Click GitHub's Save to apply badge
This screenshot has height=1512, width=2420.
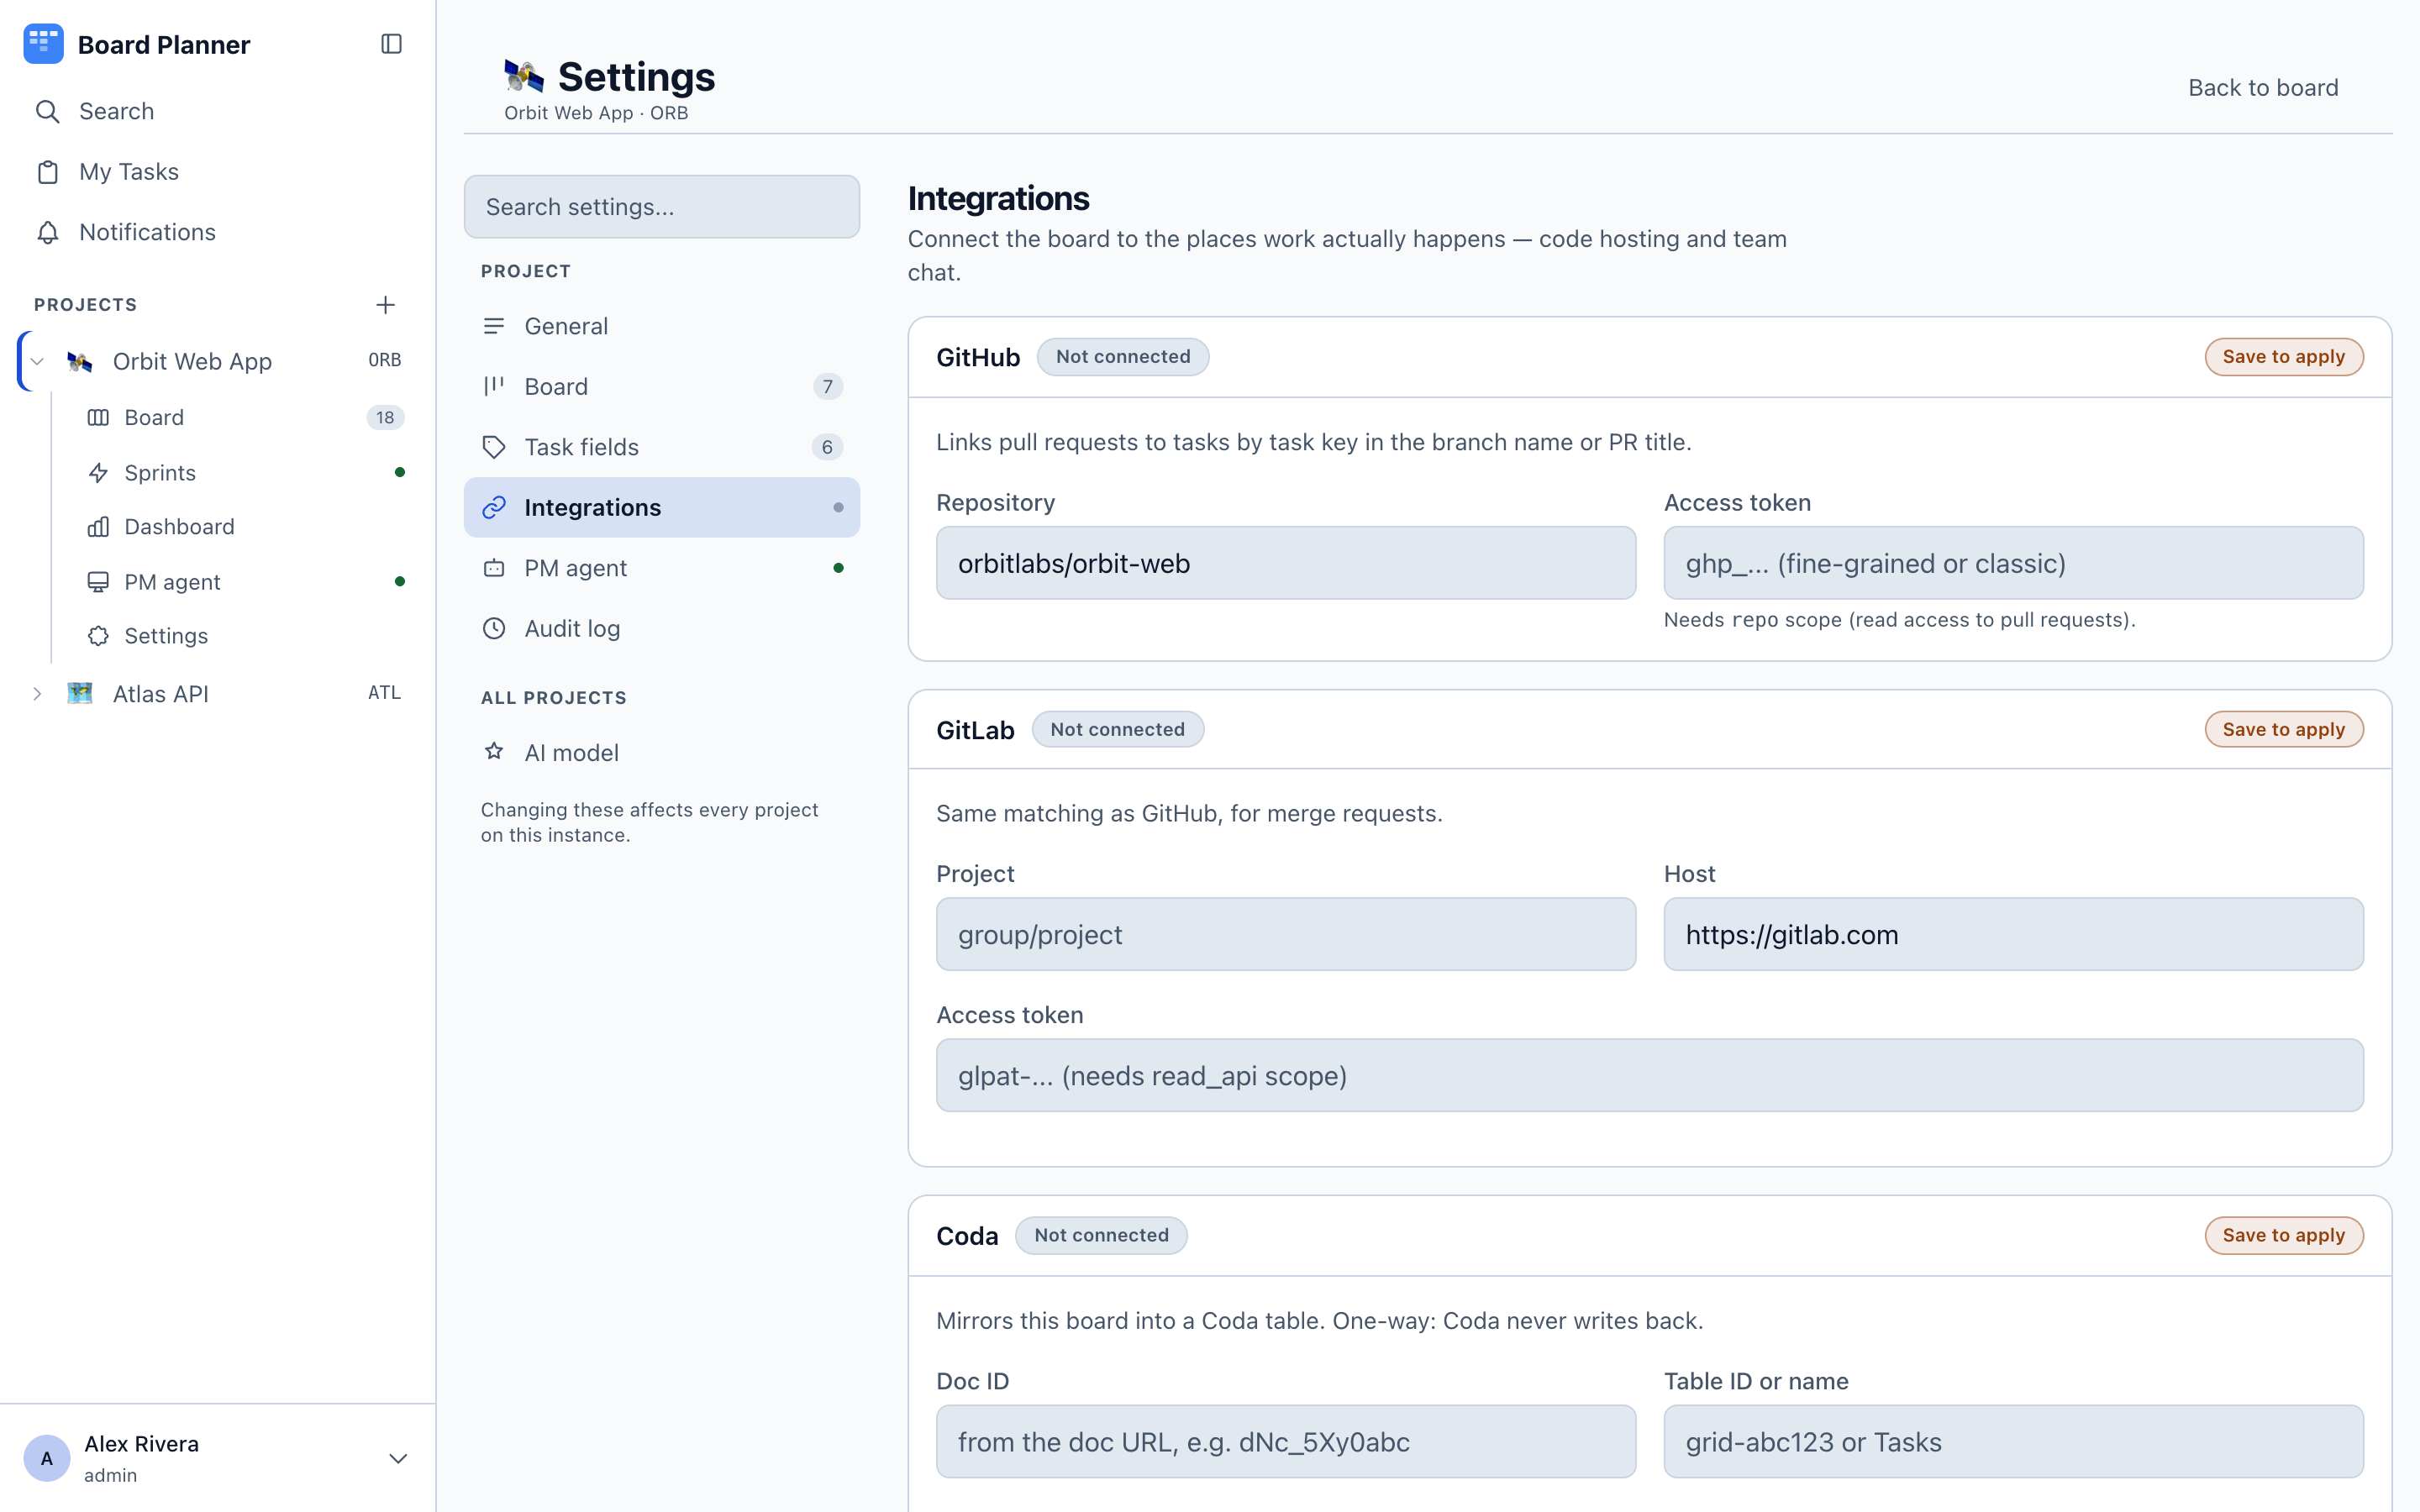click(2284, 357)
